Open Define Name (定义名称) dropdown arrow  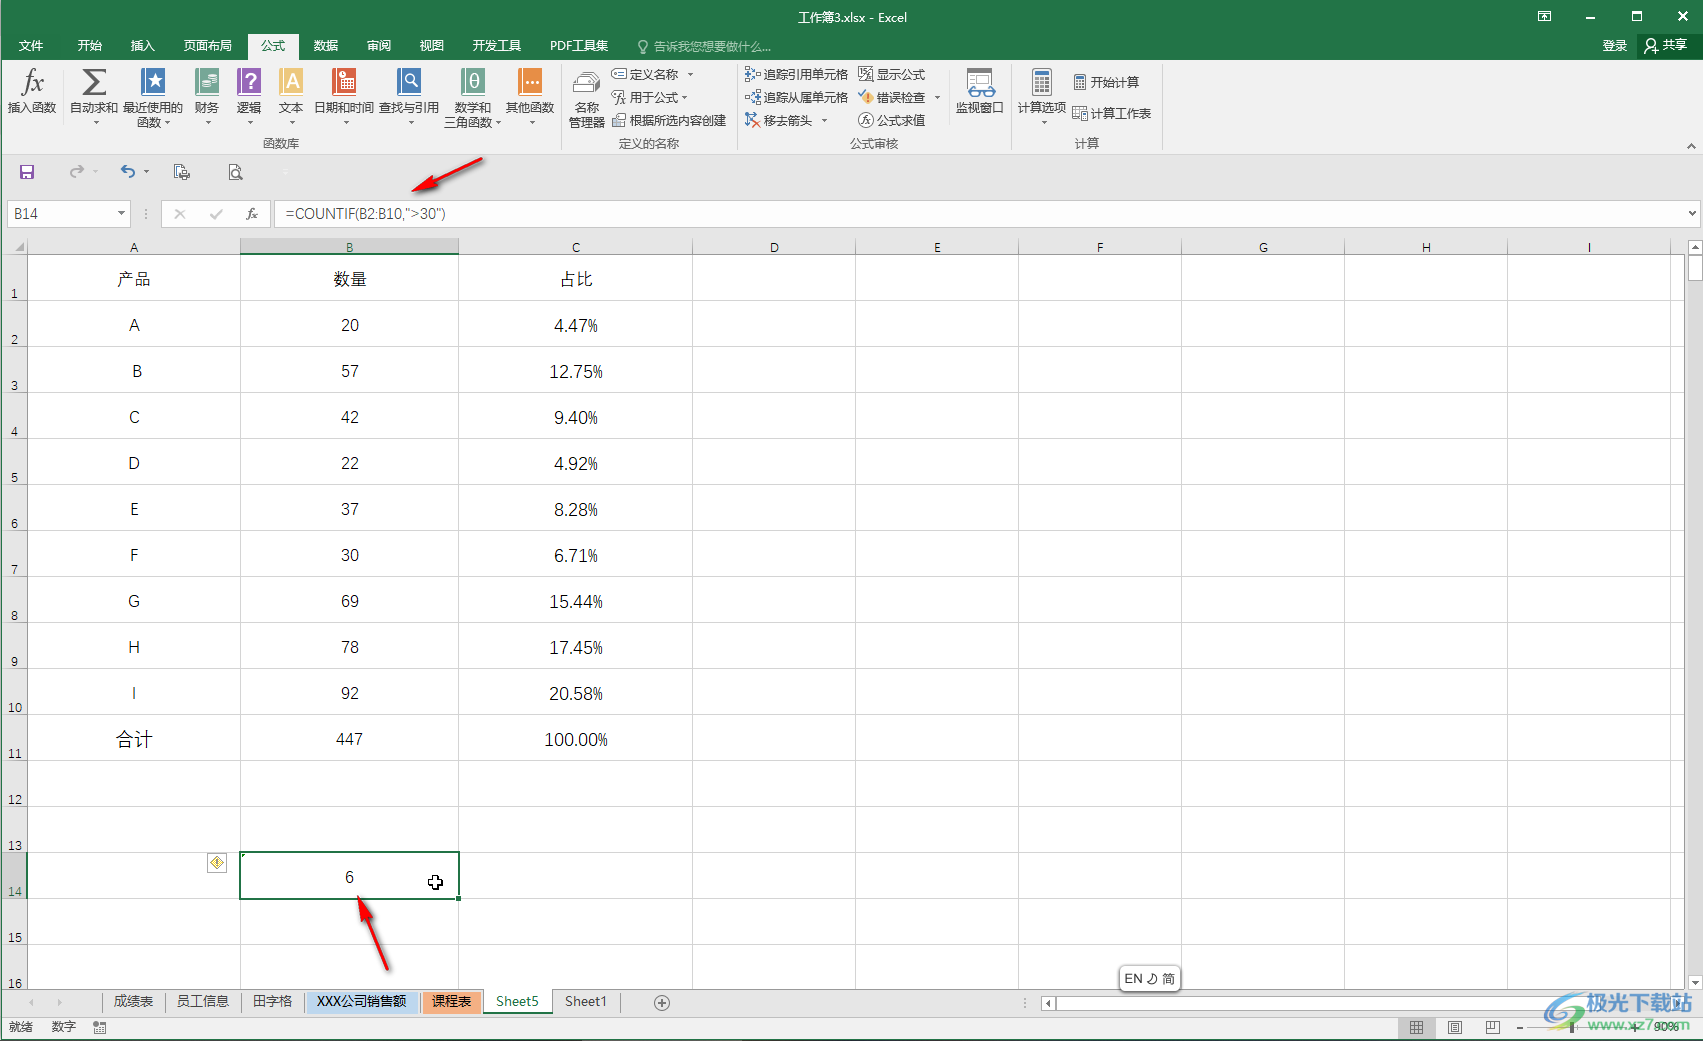click(690, 74)
